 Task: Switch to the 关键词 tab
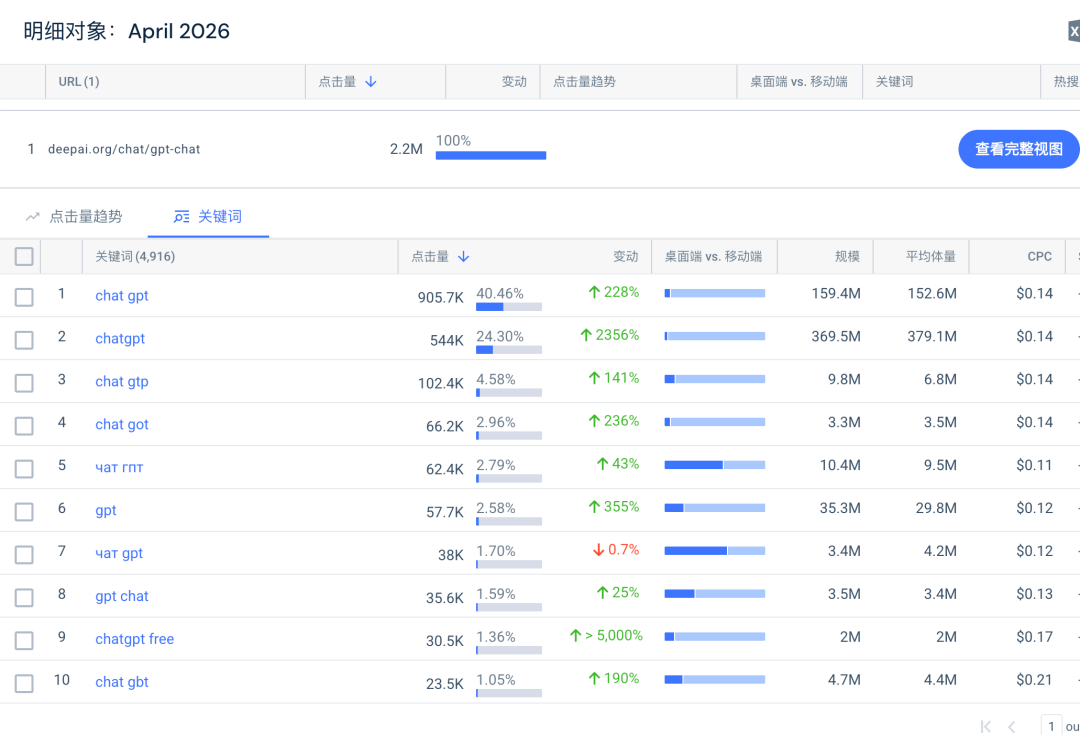[x=208, y=217]
